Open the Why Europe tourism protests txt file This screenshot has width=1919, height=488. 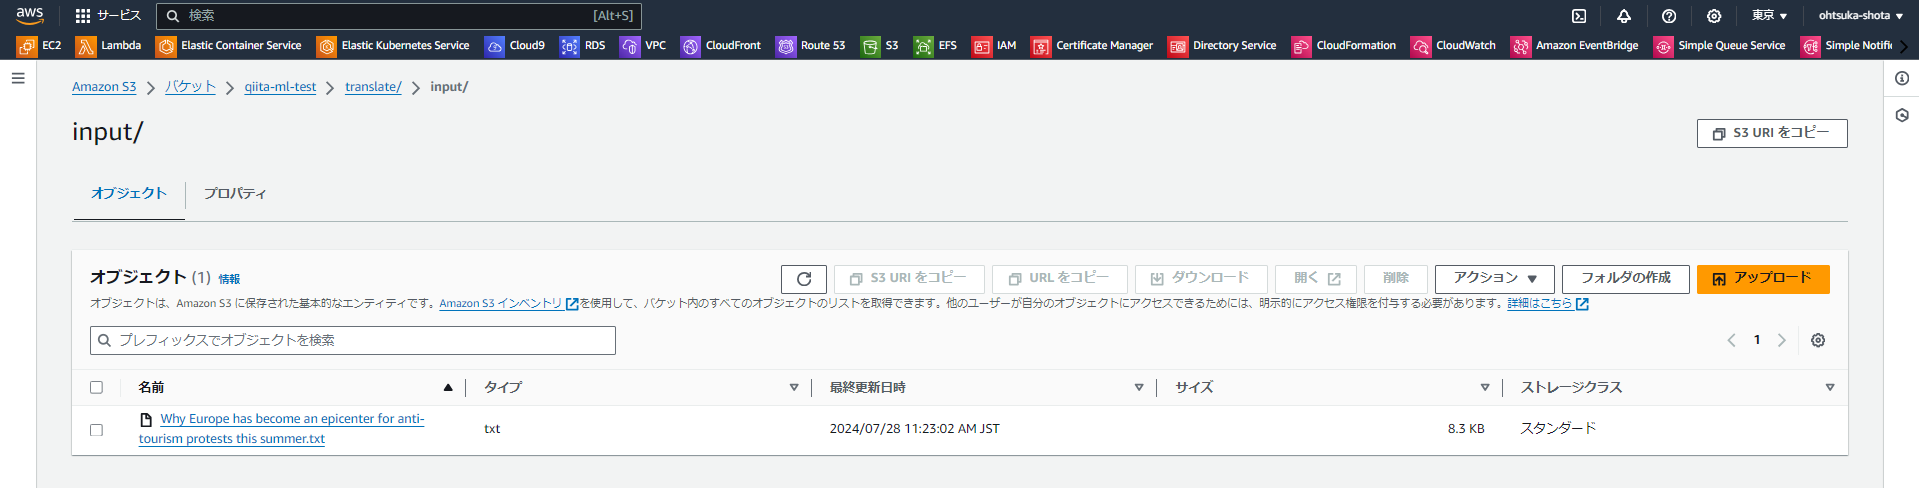pyautogui.click(x=281, y=429)
